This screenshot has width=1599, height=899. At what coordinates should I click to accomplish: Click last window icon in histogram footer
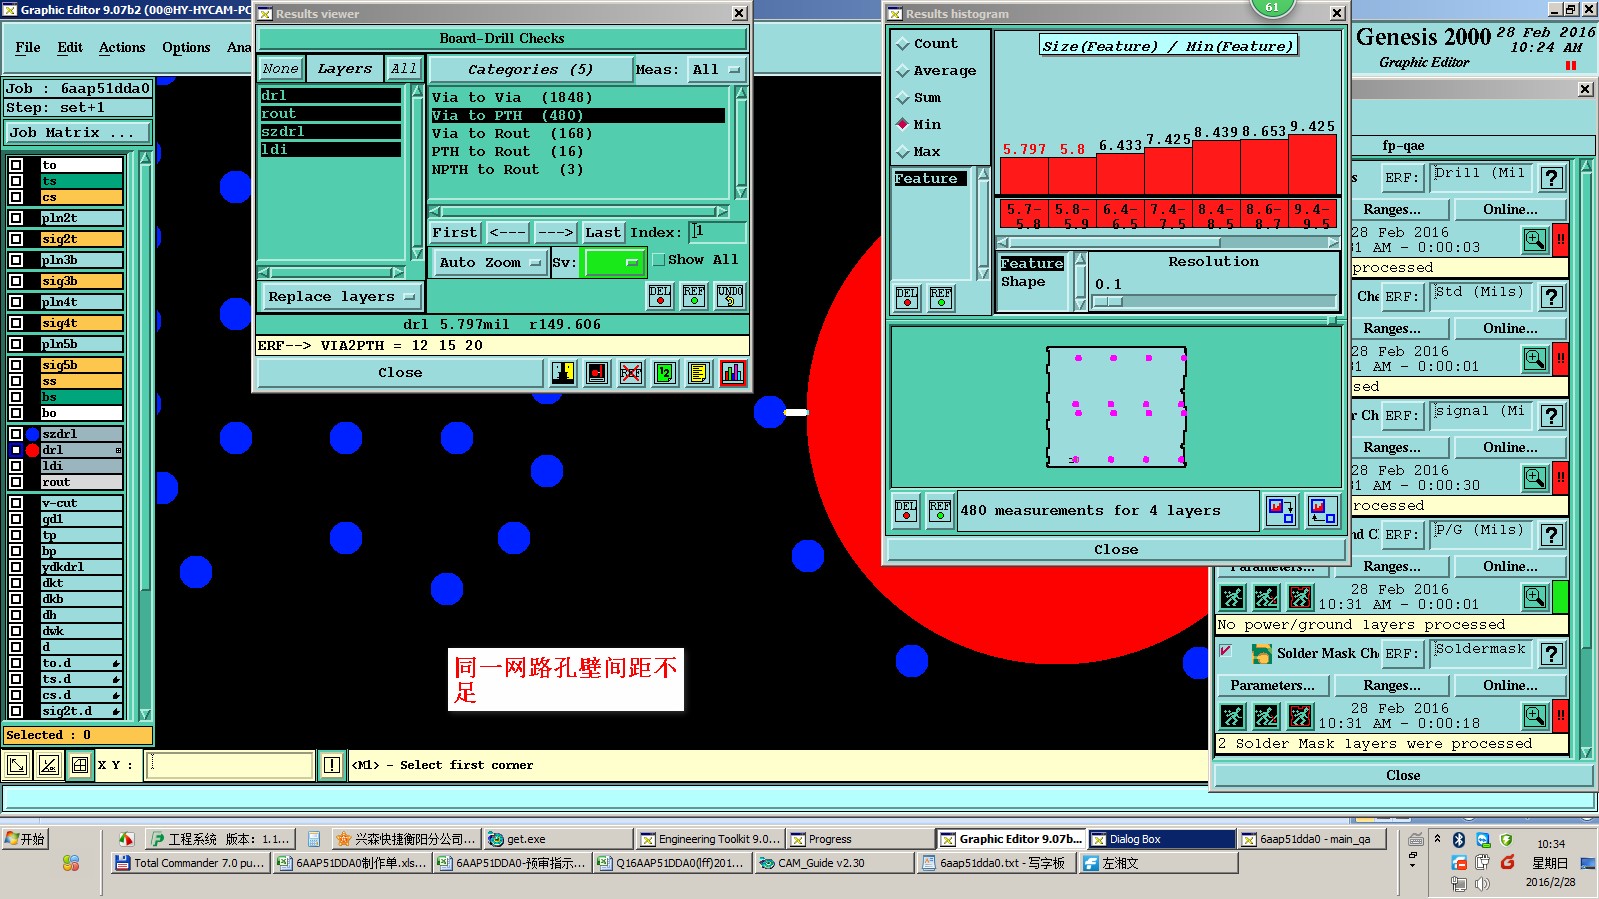[1322, 511]
